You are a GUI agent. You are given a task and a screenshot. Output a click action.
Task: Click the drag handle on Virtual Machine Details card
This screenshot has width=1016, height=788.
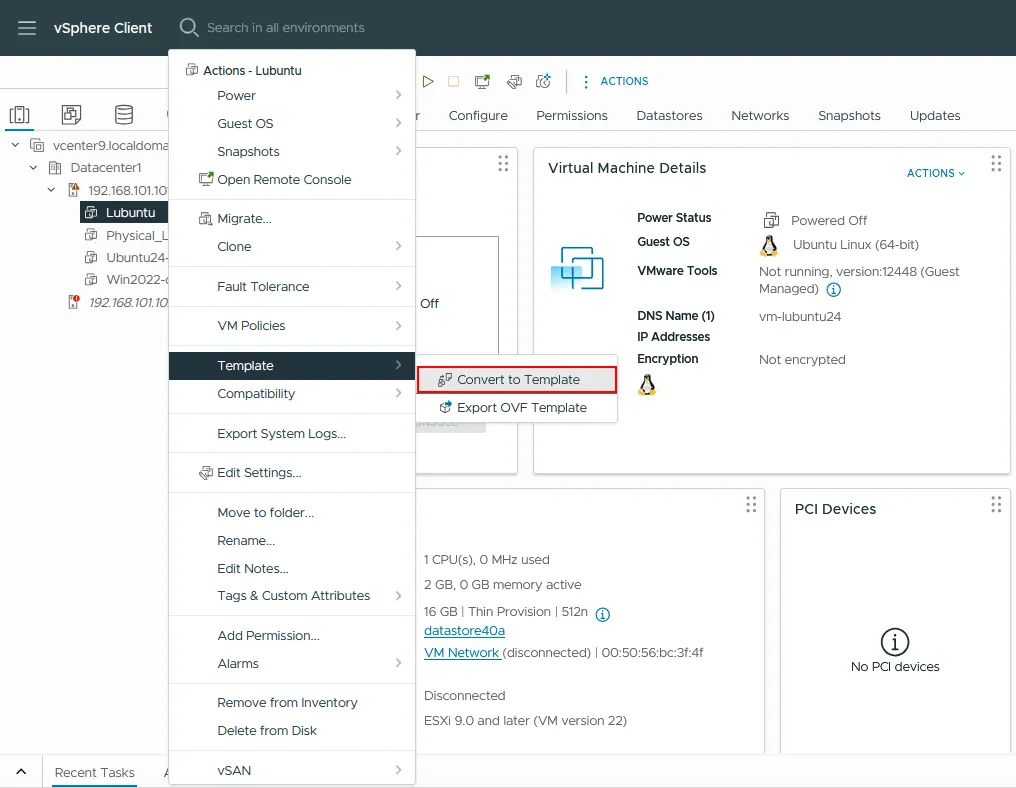[996, 163]
